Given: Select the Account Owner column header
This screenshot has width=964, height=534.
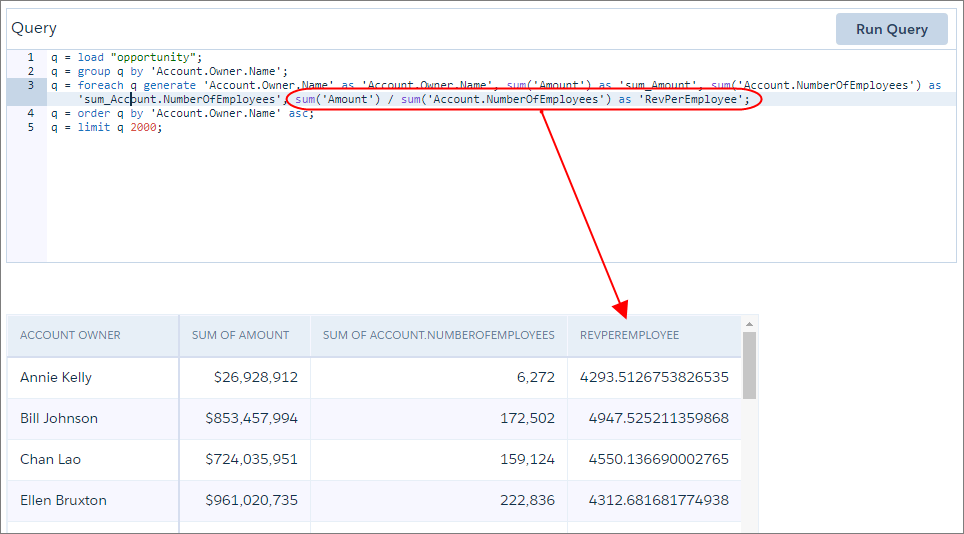Looking at the screenshot, I should tap(93, 336).
